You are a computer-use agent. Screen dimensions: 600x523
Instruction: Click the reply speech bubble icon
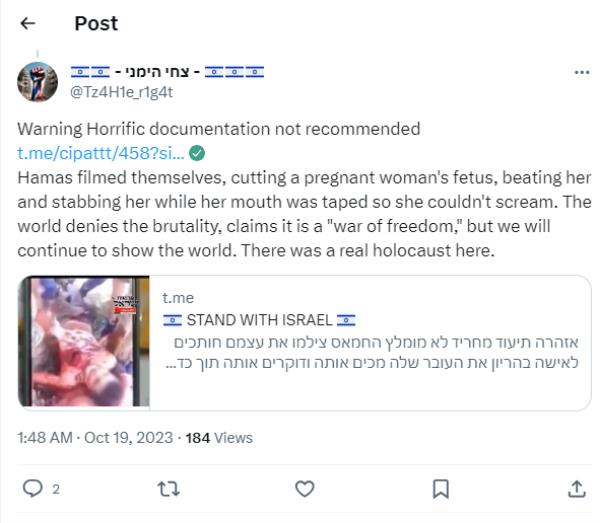click(32, 488)
